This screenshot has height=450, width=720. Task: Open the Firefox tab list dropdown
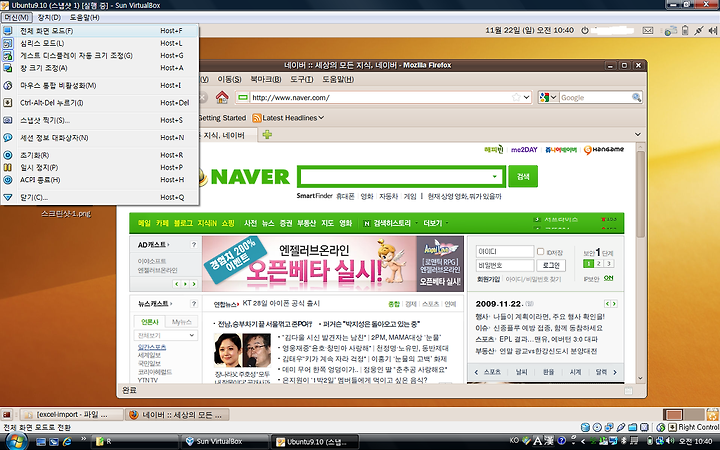coord(637,135)
